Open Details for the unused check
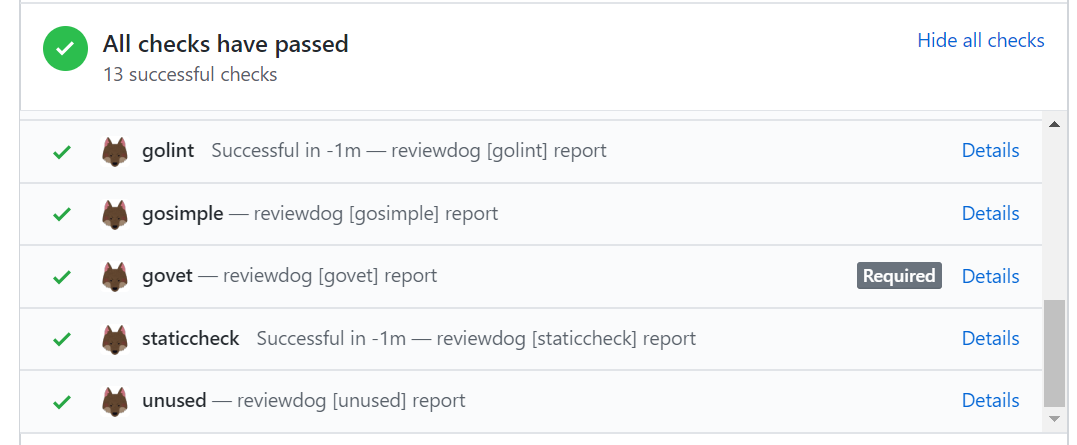The image size is (1077, 445). click(x=990, y=401)
